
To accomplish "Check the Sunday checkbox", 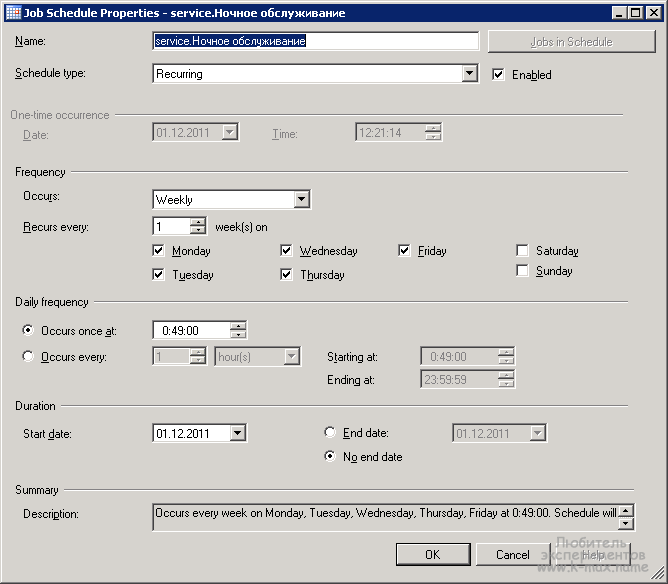I will pyautogui.click(x=522, y=270).
